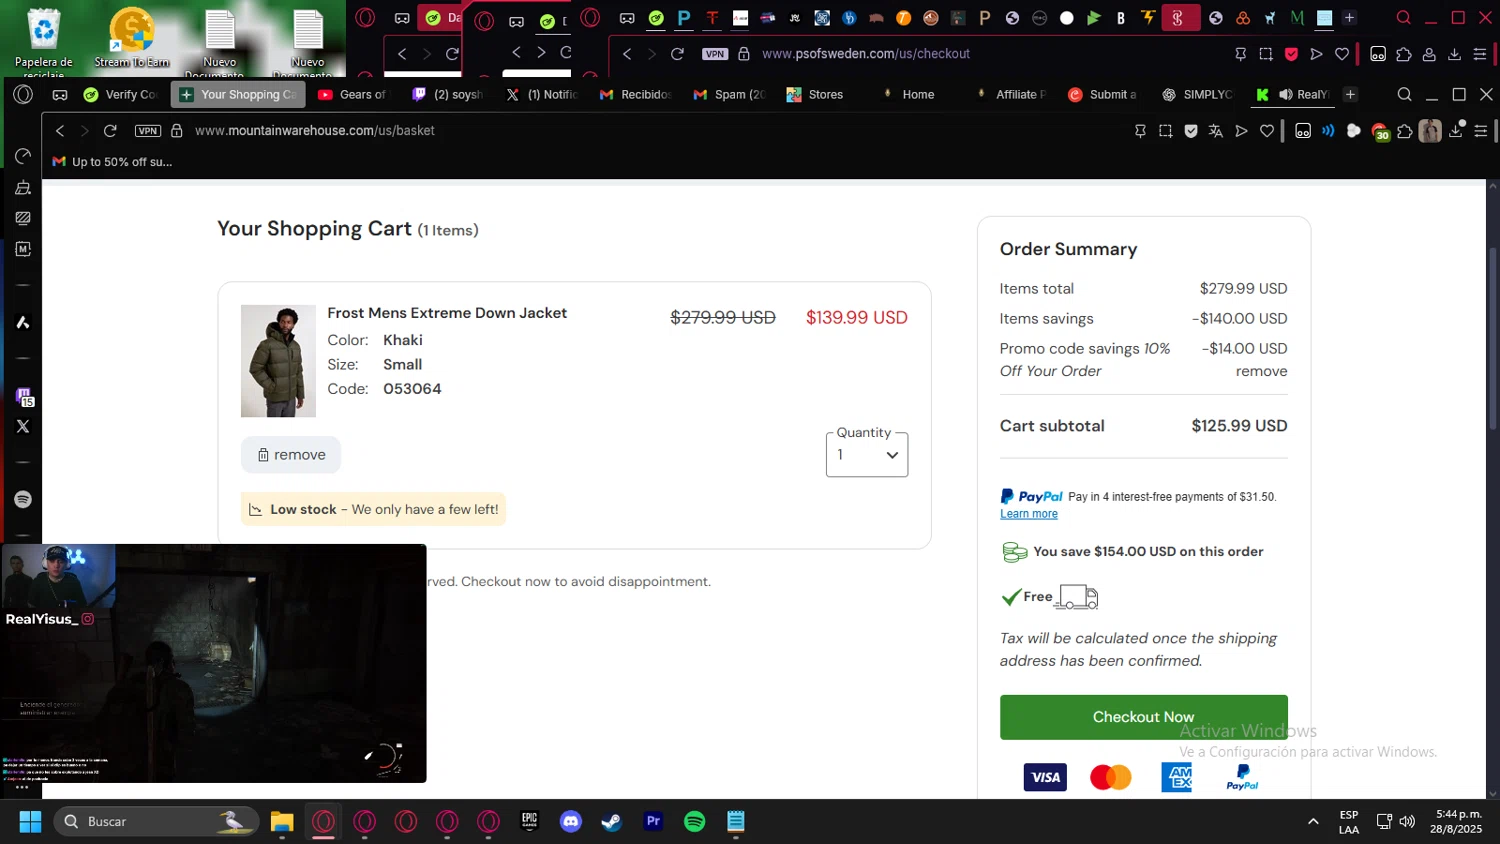Open the Quantity dropdown
This screenshot has width=1500, height=844.
[x=866, y=455]
